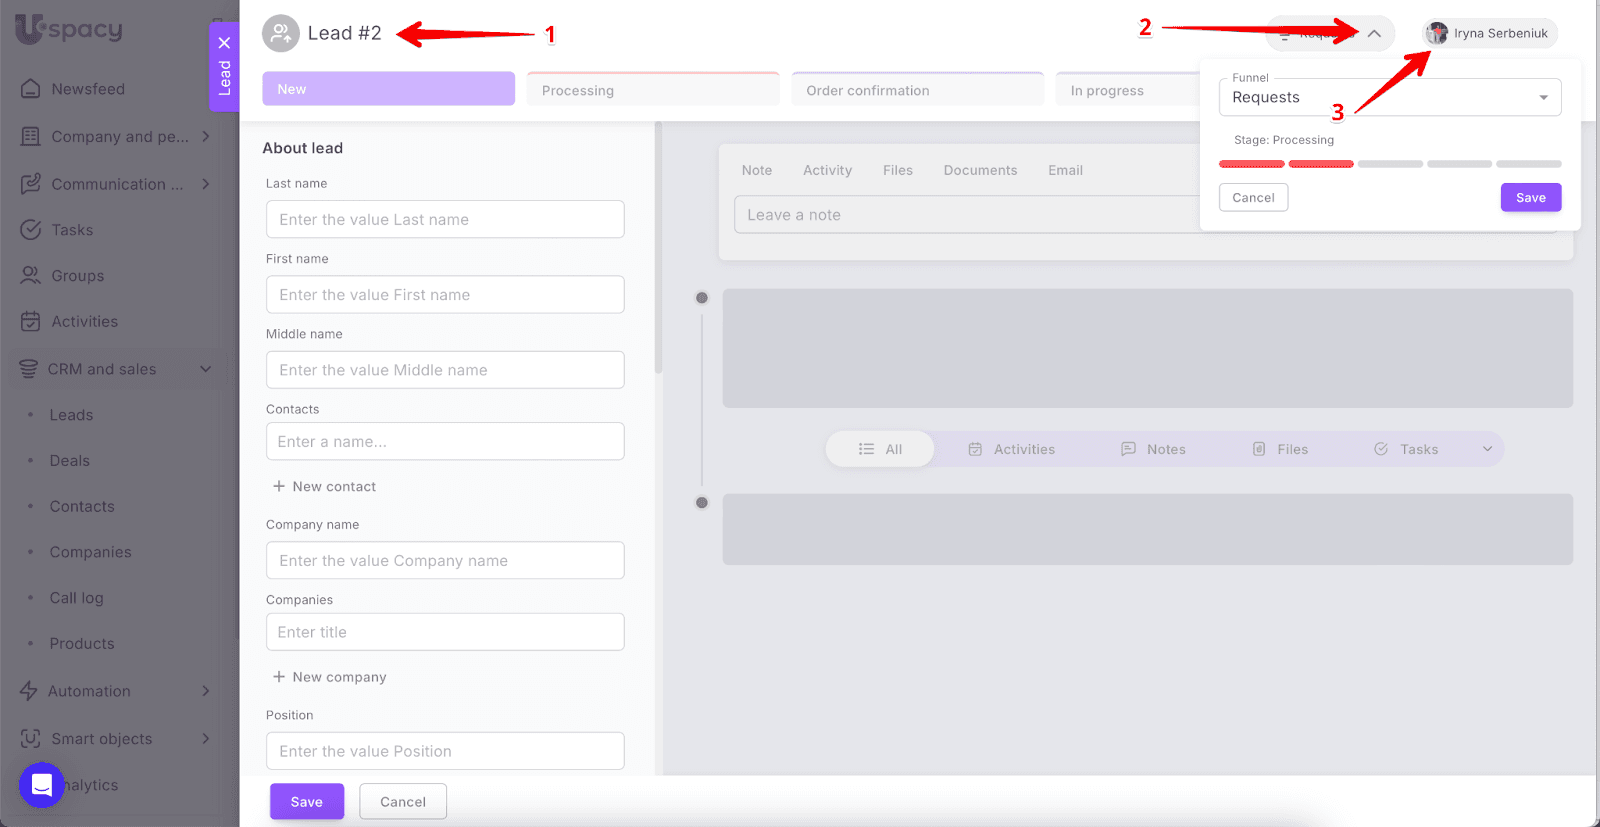
Task: Open the Funnel Requests dropdown
Action: tap(1389, 98)
